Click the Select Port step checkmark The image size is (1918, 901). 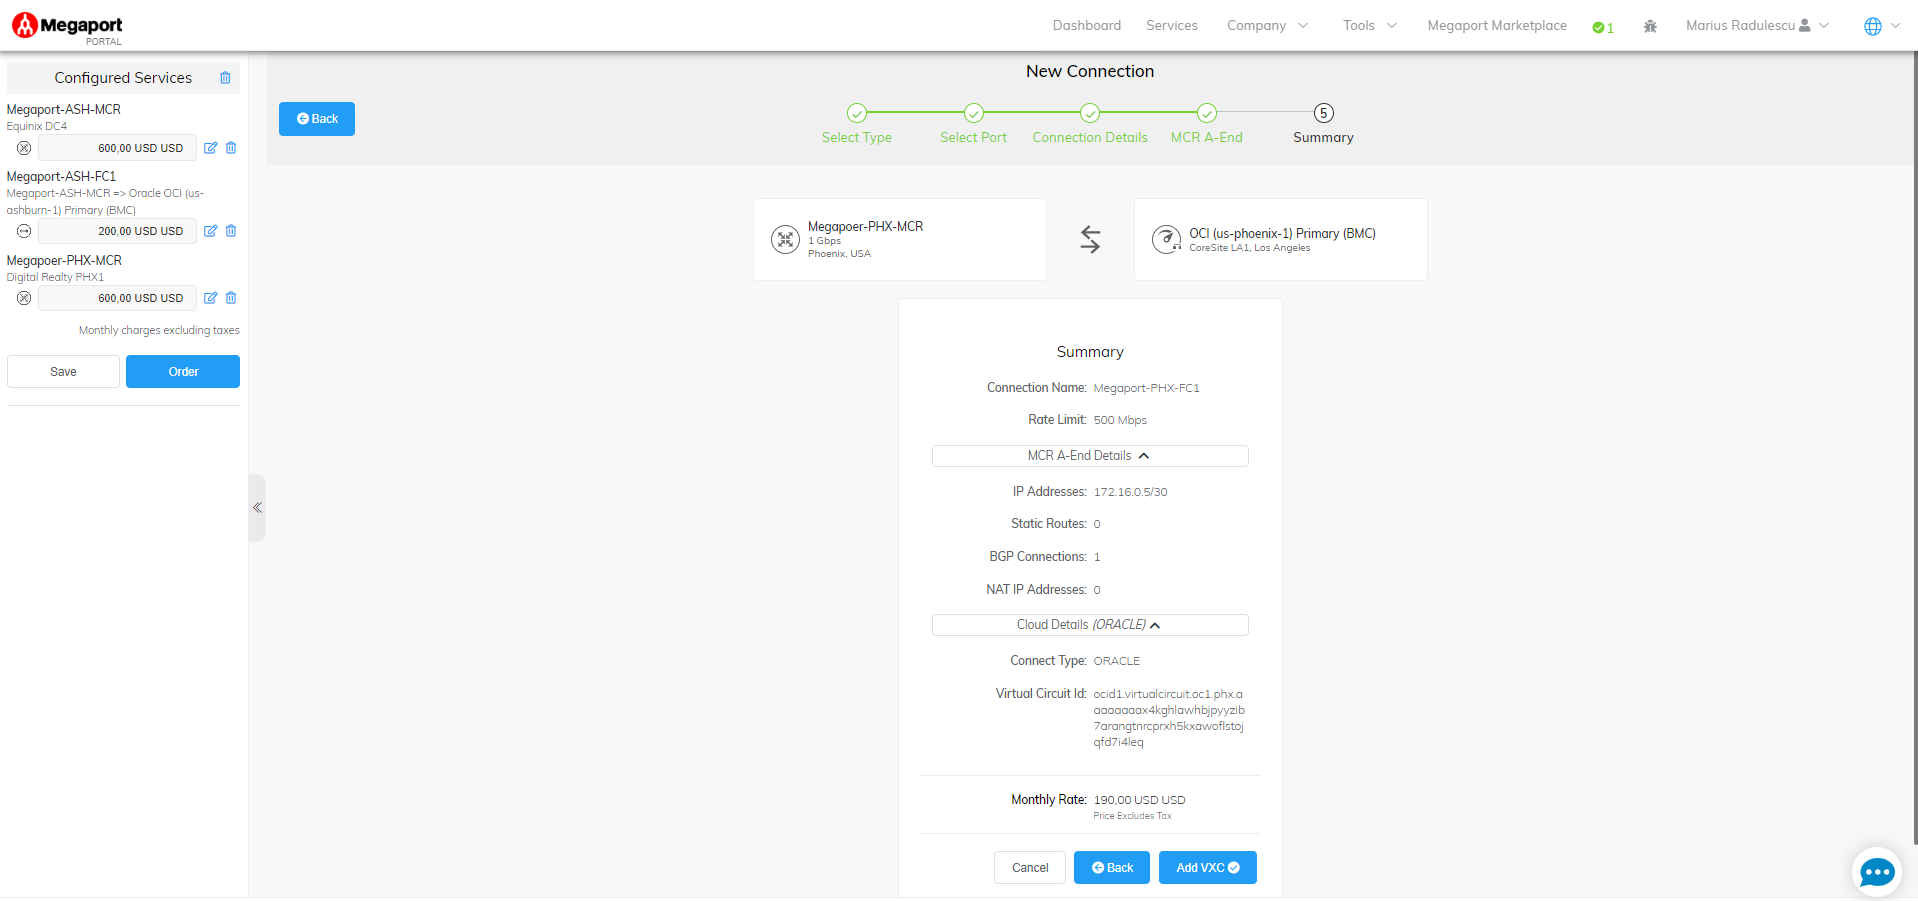pos(974,113)
